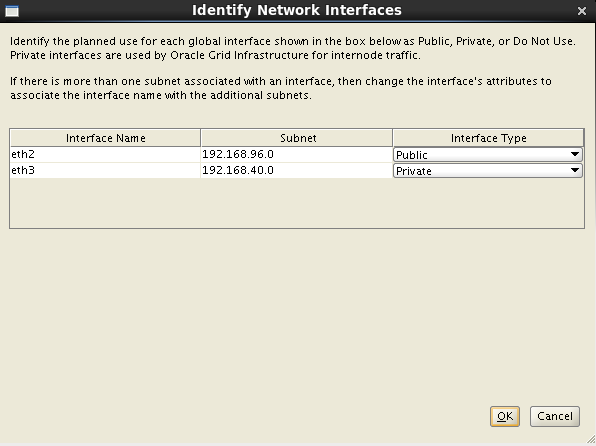This screenshot has height=446, width=596.
Task: Open Interface Type dropdown for eth3
Action: 488,170
